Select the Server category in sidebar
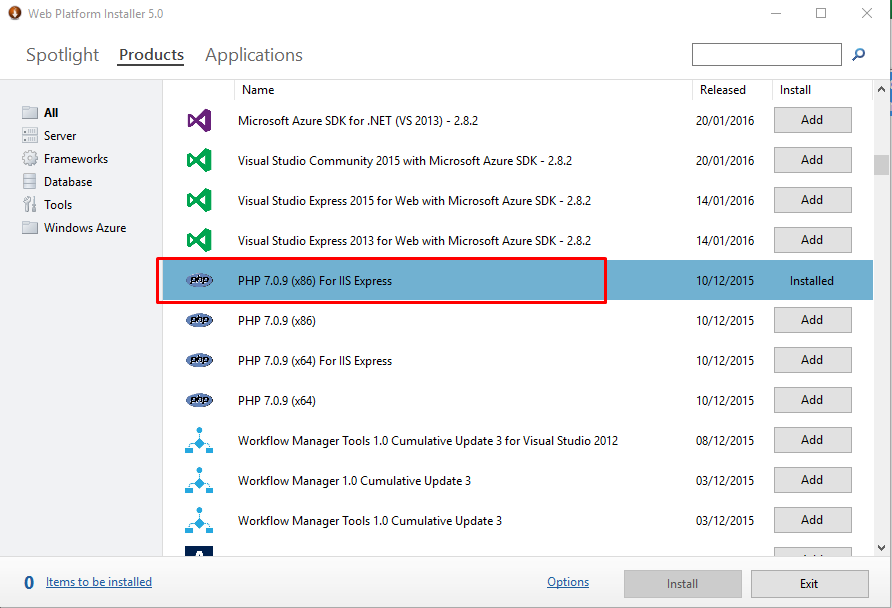 pos(60,136)
